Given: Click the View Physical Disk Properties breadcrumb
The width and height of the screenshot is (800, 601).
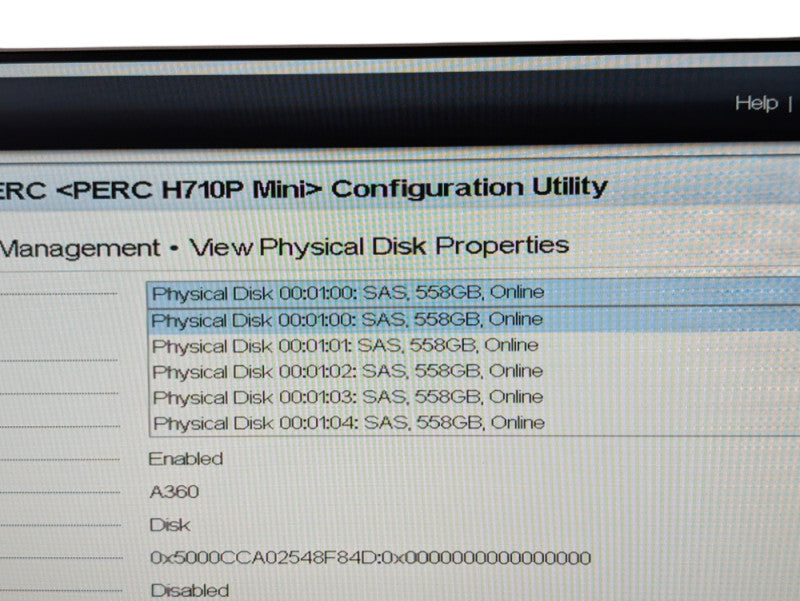Looking at the screenshot, I should pyautogui.click(x=379, y=246).
